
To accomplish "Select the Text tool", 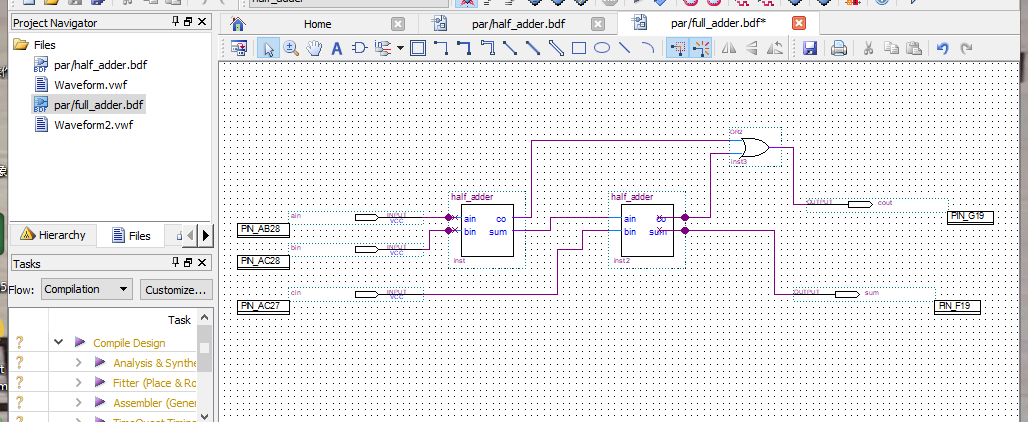I will click(337, 48).
